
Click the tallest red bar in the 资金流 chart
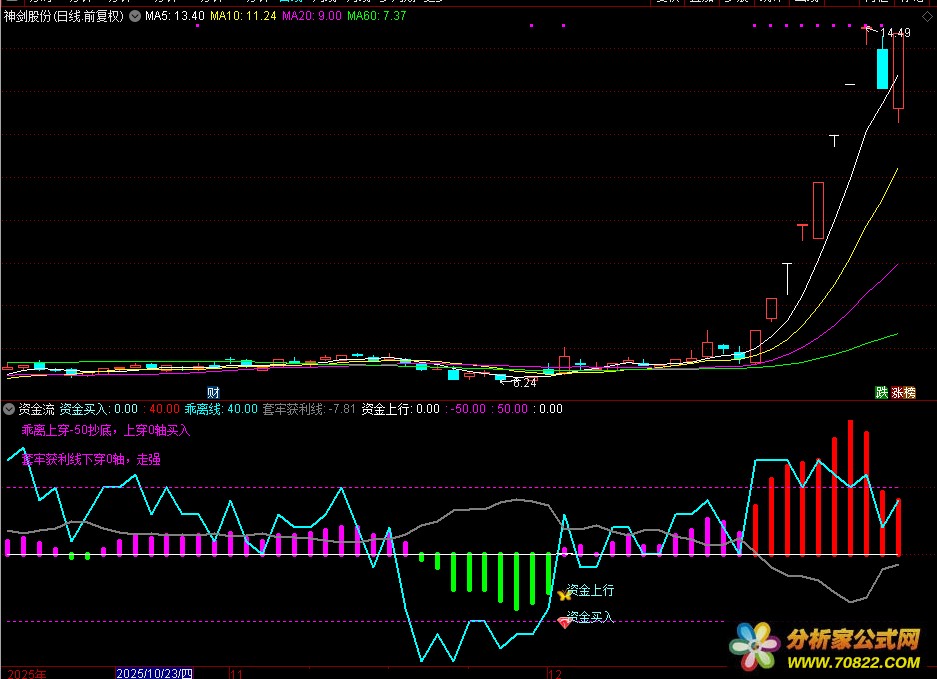pyautogui.click(x=850, y=488)
